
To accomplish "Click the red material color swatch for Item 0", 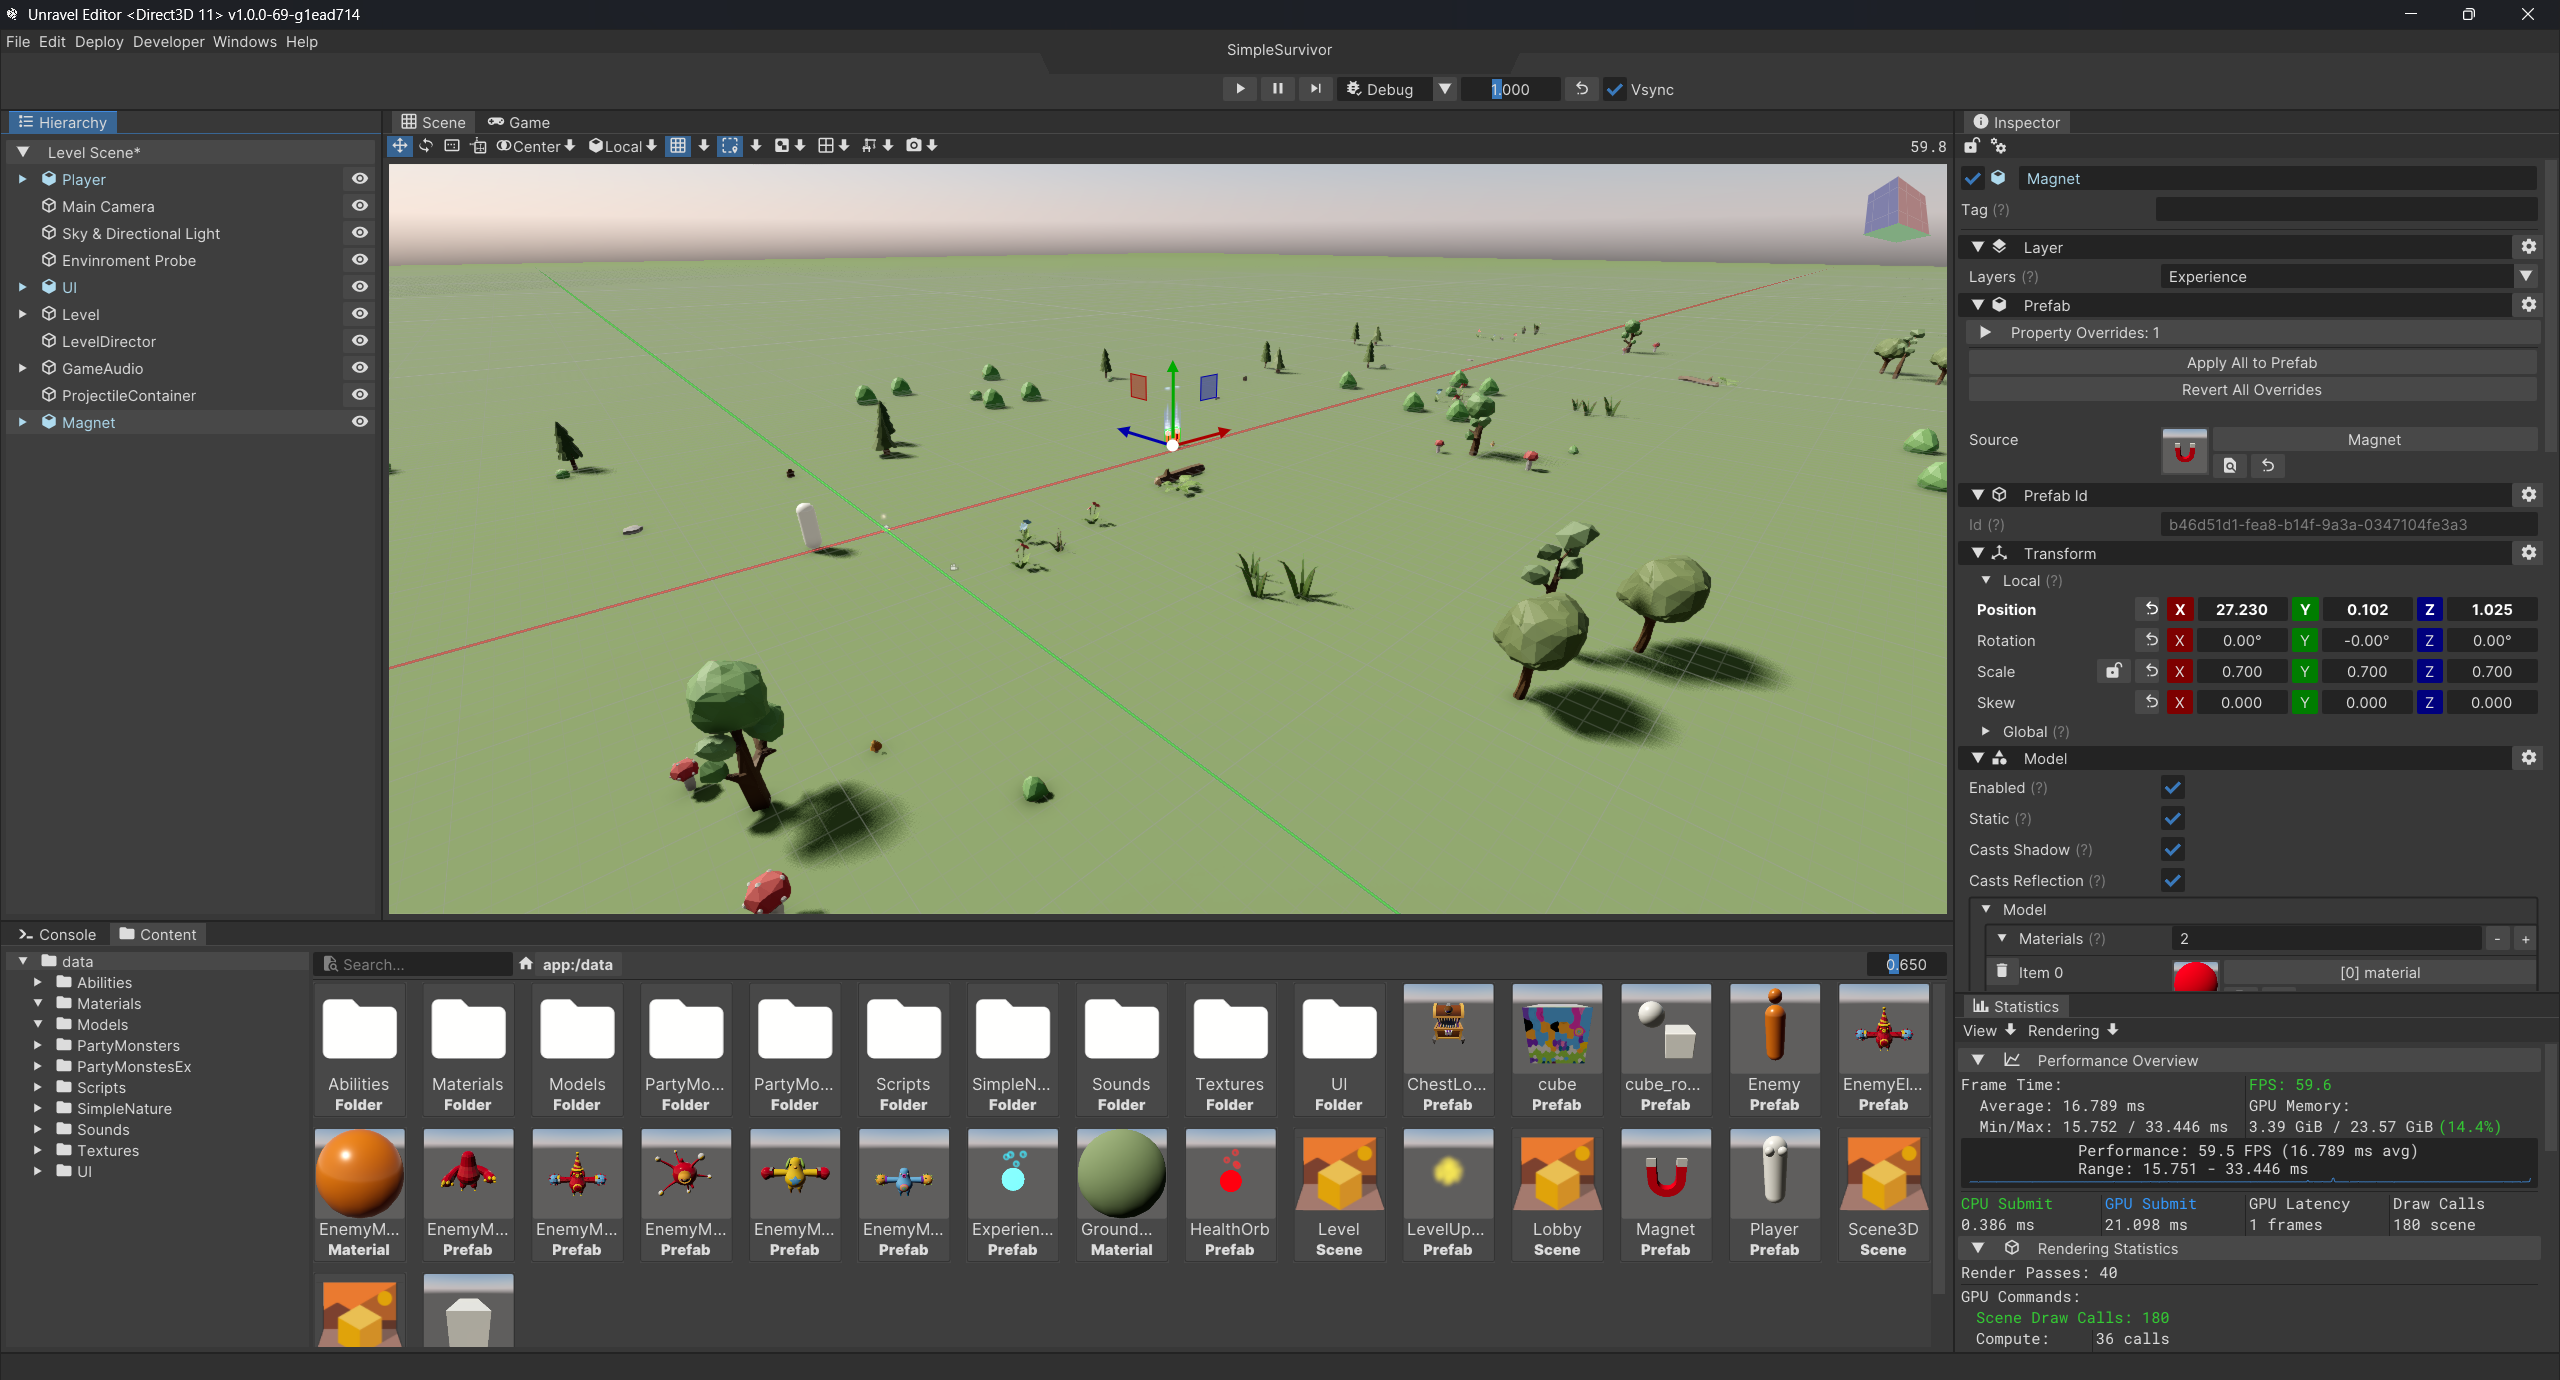I will coord(2196,977).
